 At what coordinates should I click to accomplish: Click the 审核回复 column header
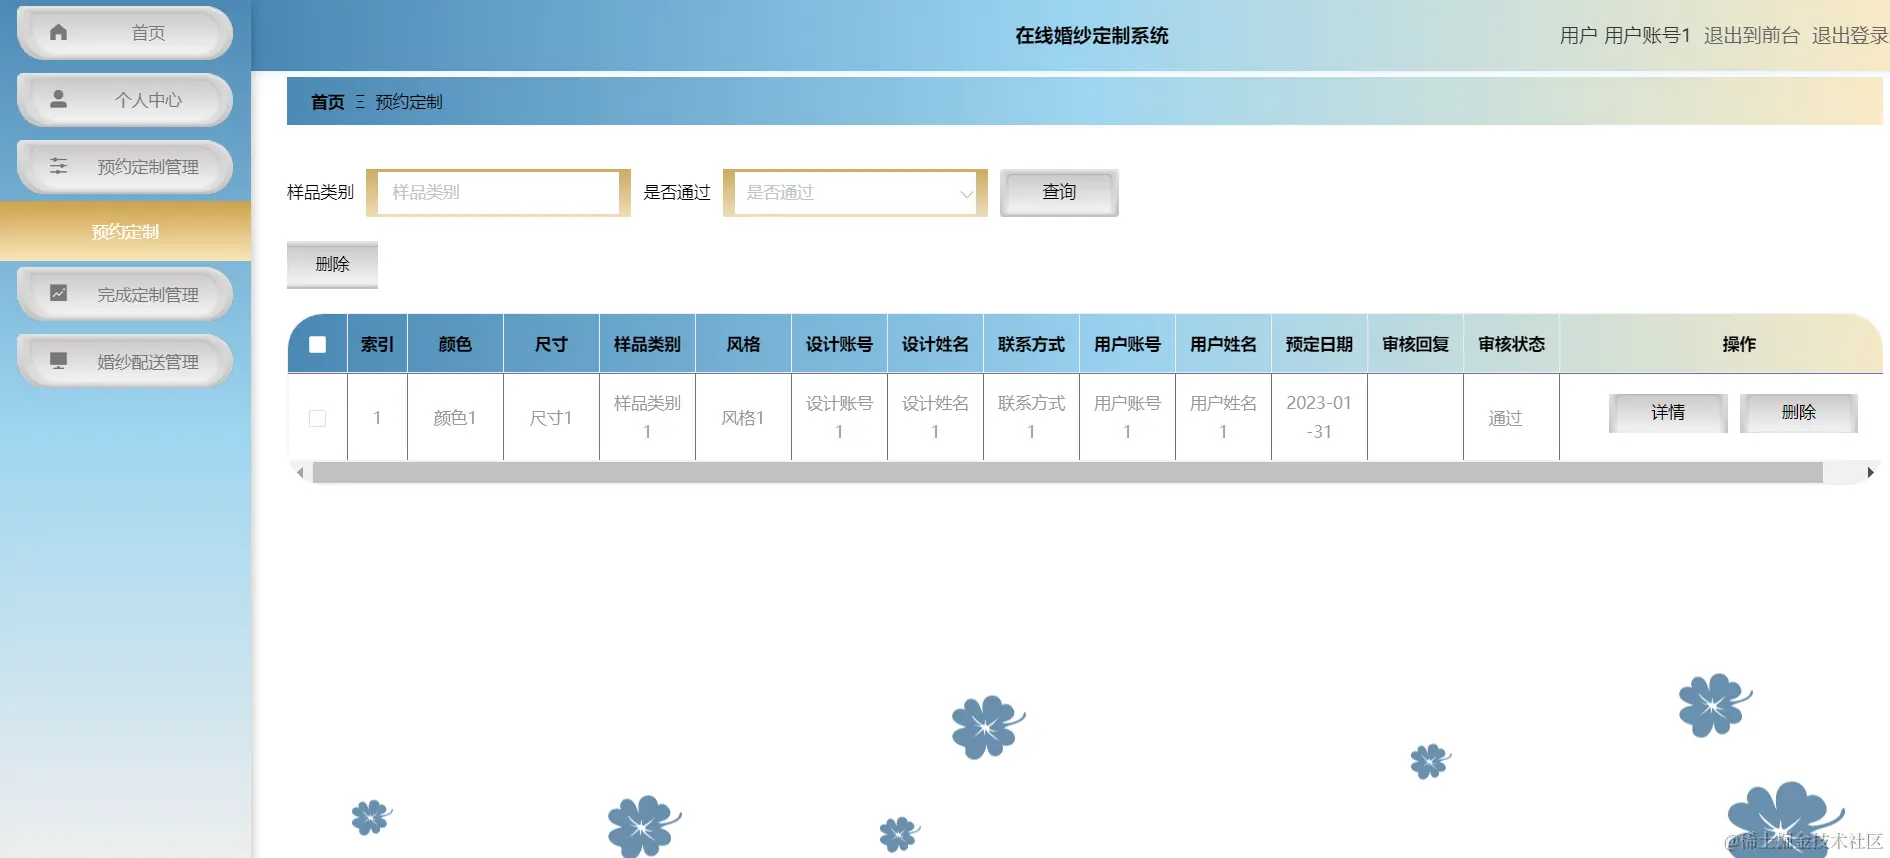coord(1415,344)
